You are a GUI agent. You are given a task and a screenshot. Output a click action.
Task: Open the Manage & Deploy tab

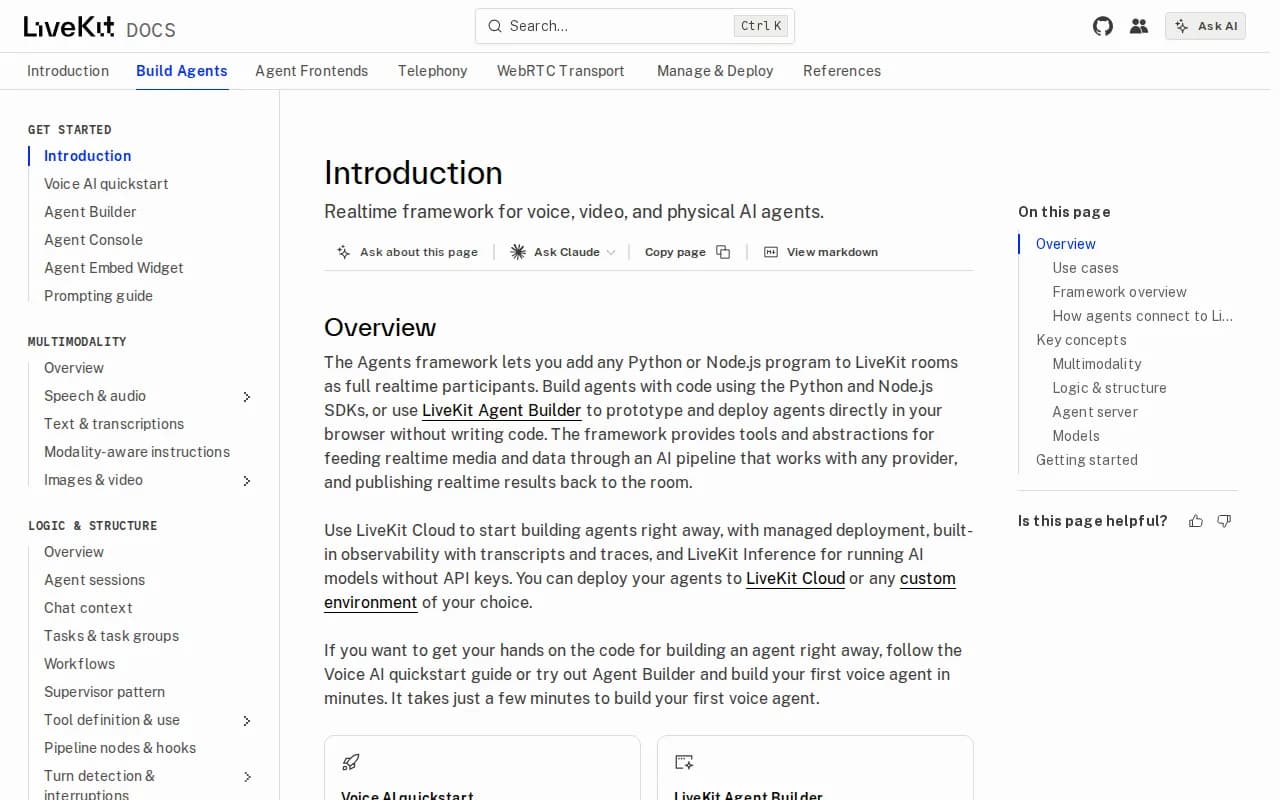click(715, 71)
